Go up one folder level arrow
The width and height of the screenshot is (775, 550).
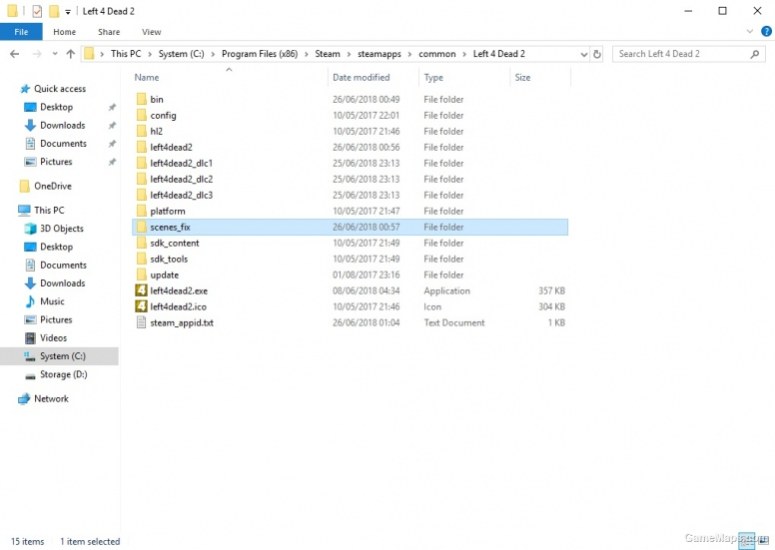tap(71, 54)
